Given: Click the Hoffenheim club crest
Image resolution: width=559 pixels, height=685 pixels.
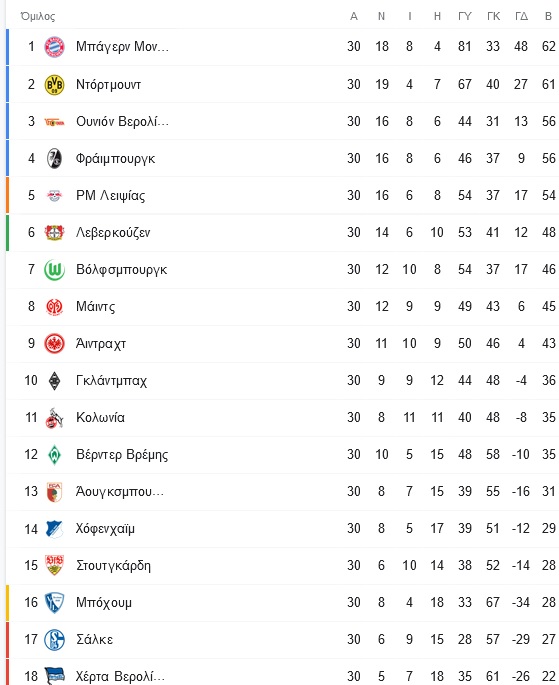Looking at the screenshot, I should pos(55,529).
